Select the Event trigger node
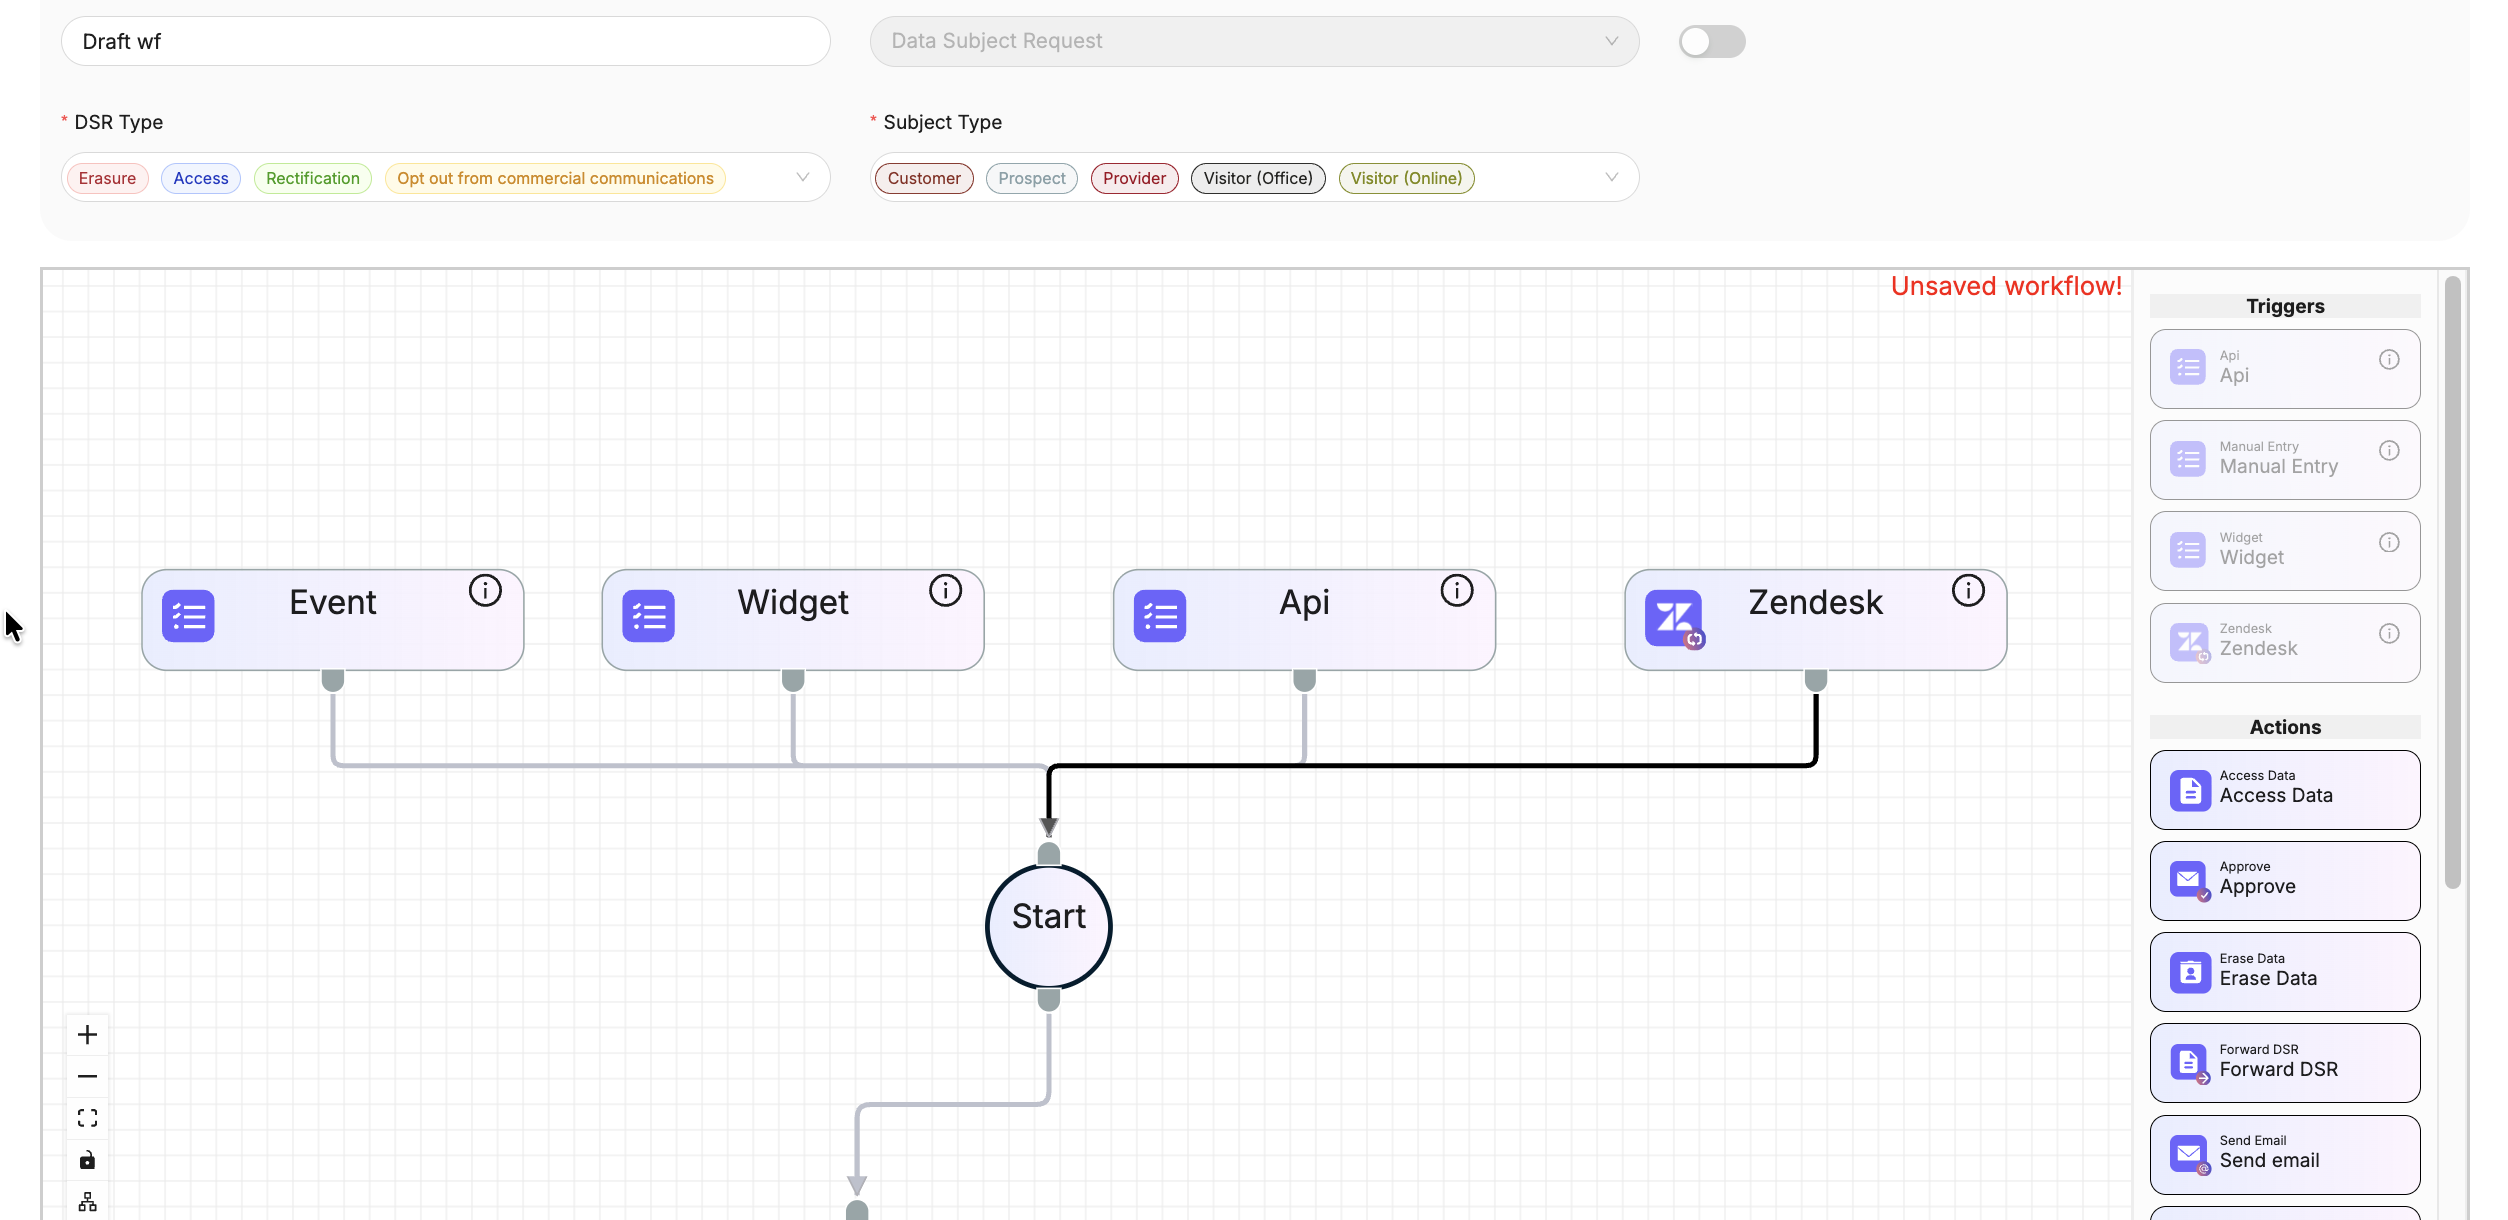2508x1220 pixels. pyautogui.click(x=333, y=620)
